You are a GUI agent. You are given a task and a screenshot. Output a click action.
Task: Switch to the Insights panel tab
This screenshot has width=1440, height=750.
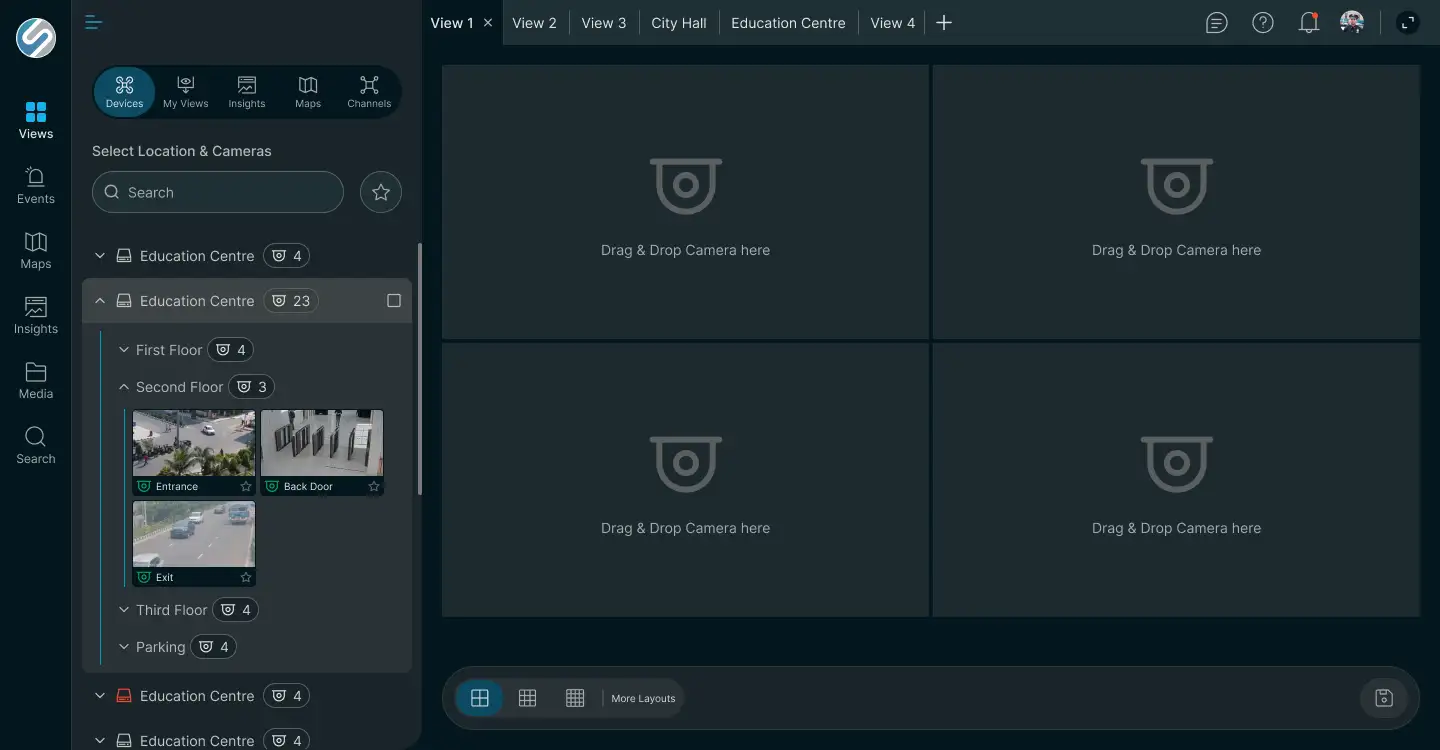tap(247, 92)
